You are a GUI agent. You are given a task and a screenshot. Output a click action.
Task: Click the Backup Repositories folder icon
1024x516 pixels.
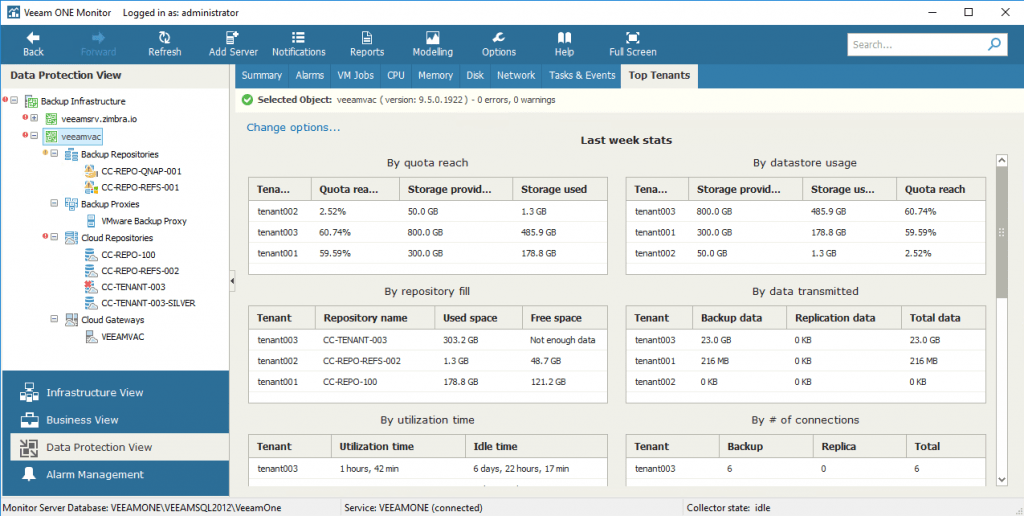coord(71,154)
